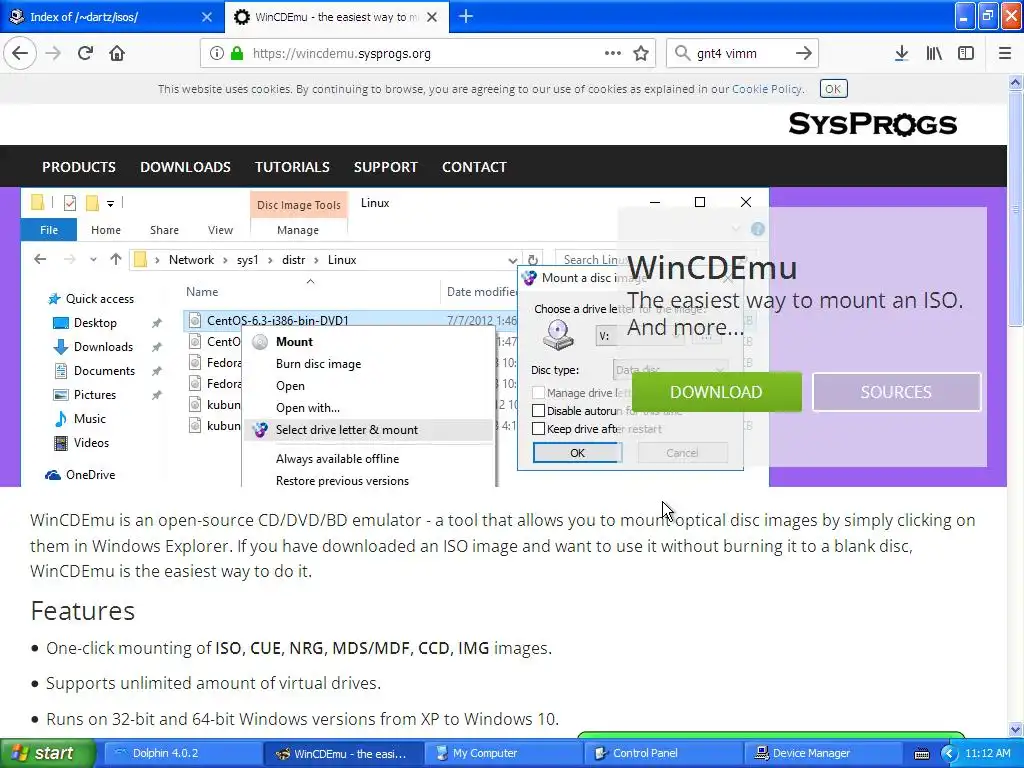This screenshot has height=768, width=1024.
Task: Click "Runs on 32-bit and 64-bit Windows" bullet
Action: coord(302,719)
